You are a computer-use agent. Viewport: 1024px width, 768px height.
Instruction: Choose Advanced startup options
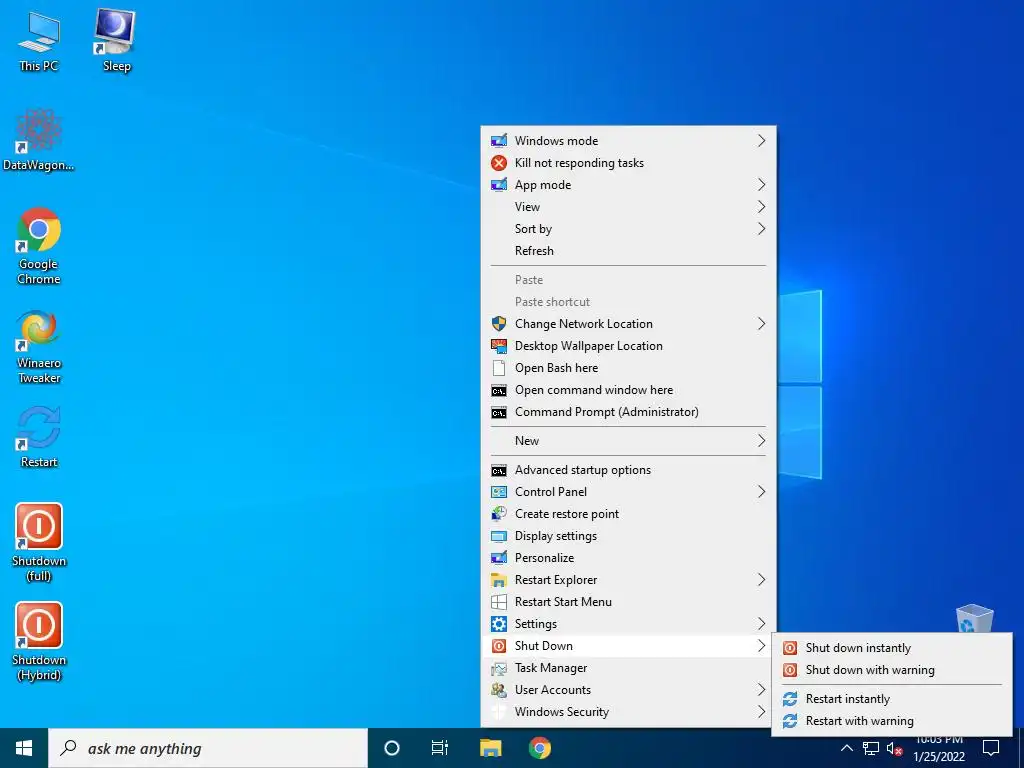pos(628,470)
